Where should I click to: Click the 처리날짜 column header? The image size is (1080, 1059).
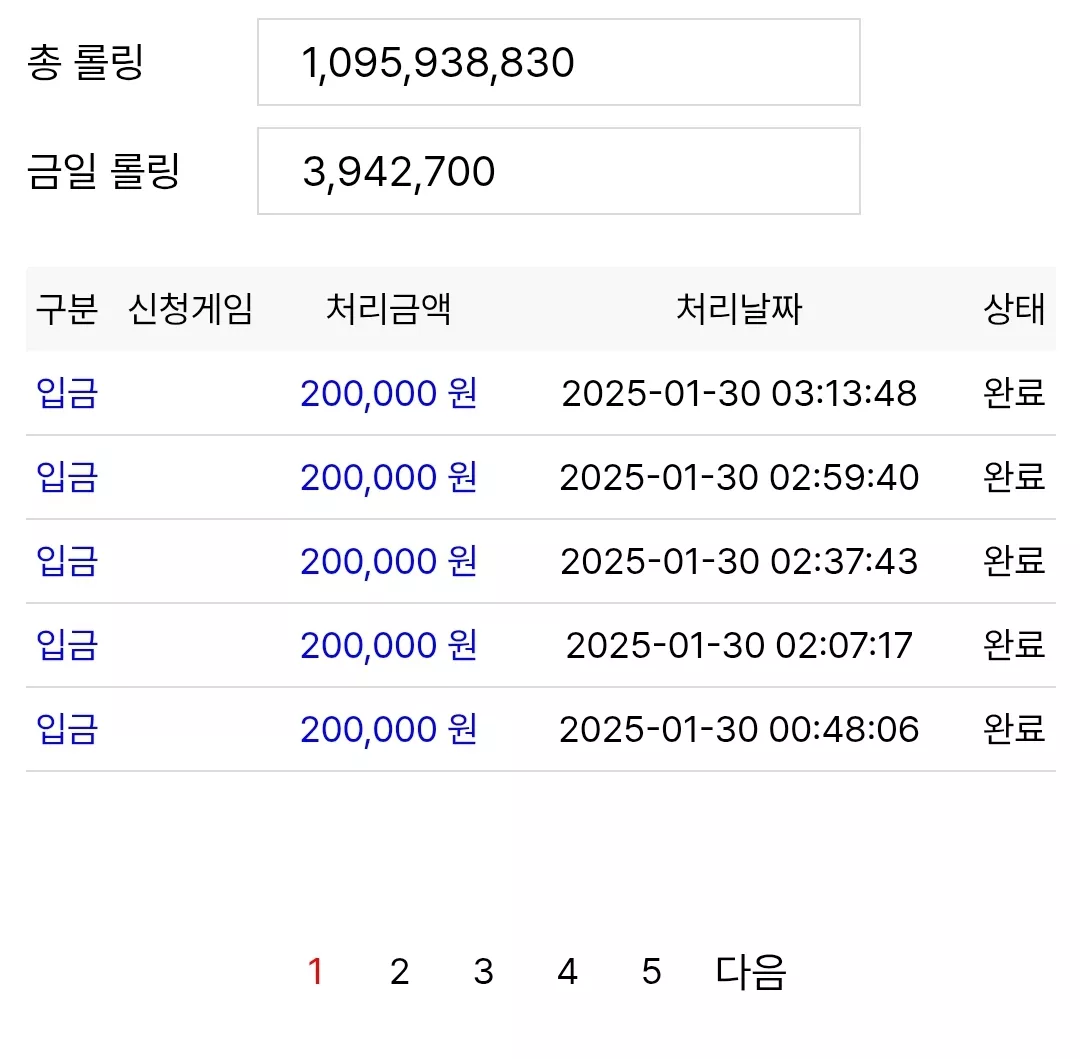tap(739, 308)
